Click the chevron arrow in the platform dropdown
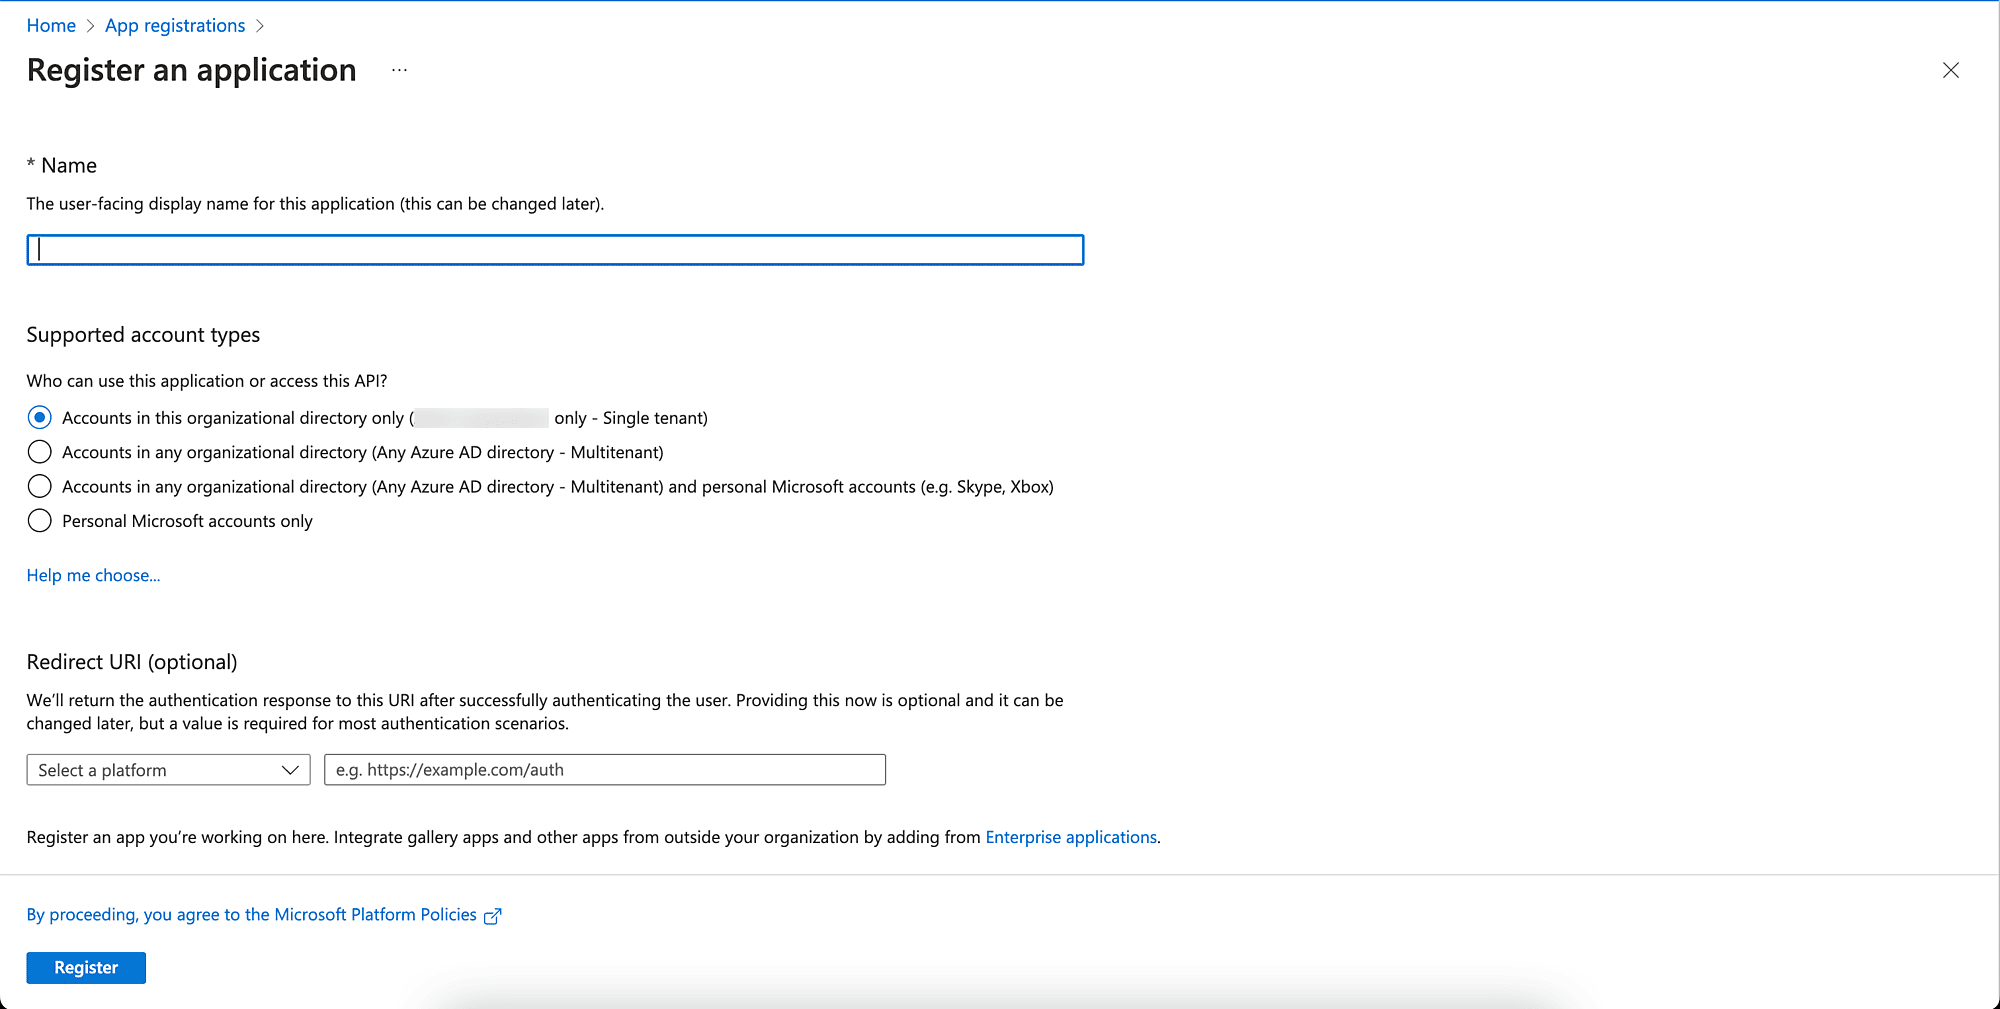Image resolution: width=2000 pixels, height=1009 pixels. pos(290,770)
